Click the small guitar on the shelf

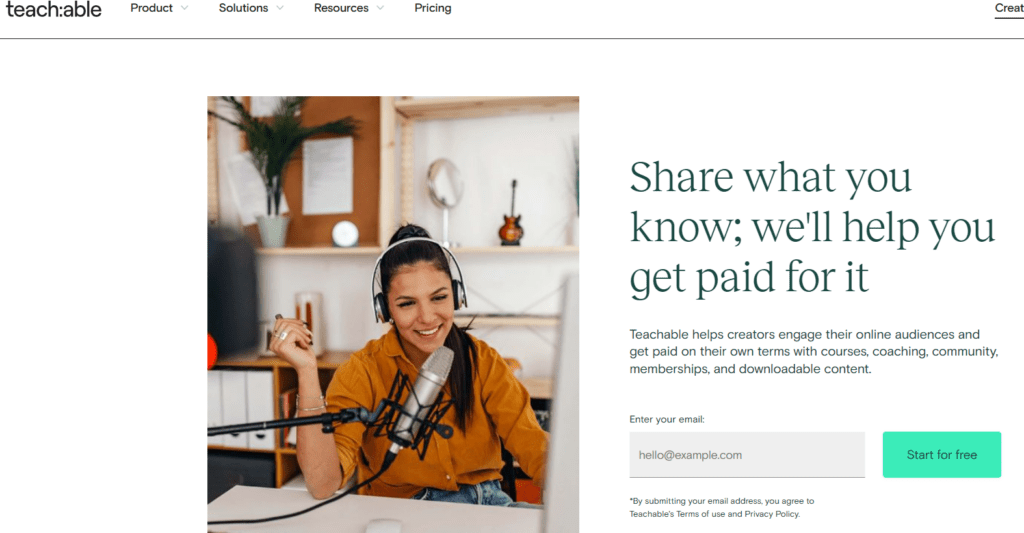tap(511, 214)
